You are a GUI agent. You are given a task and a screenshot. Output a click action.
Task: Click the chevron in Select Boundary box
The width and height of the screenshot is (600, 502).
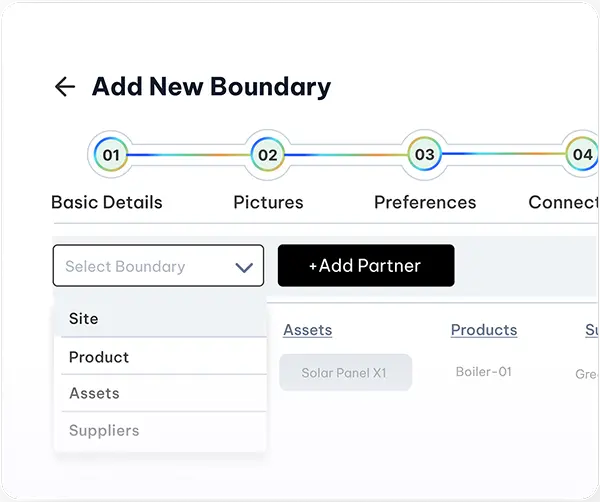[244, 267]
